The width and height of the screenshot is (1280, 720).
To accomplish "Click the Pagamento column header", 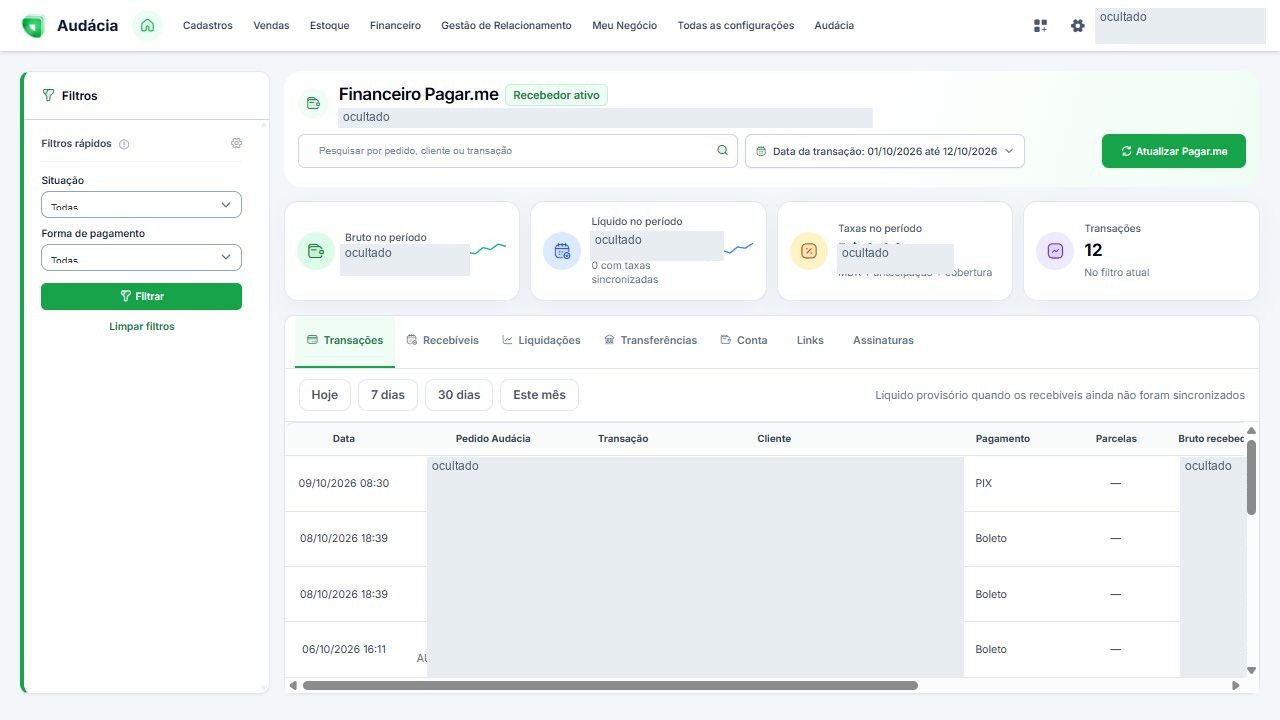I will click(x=1003, y=439).
